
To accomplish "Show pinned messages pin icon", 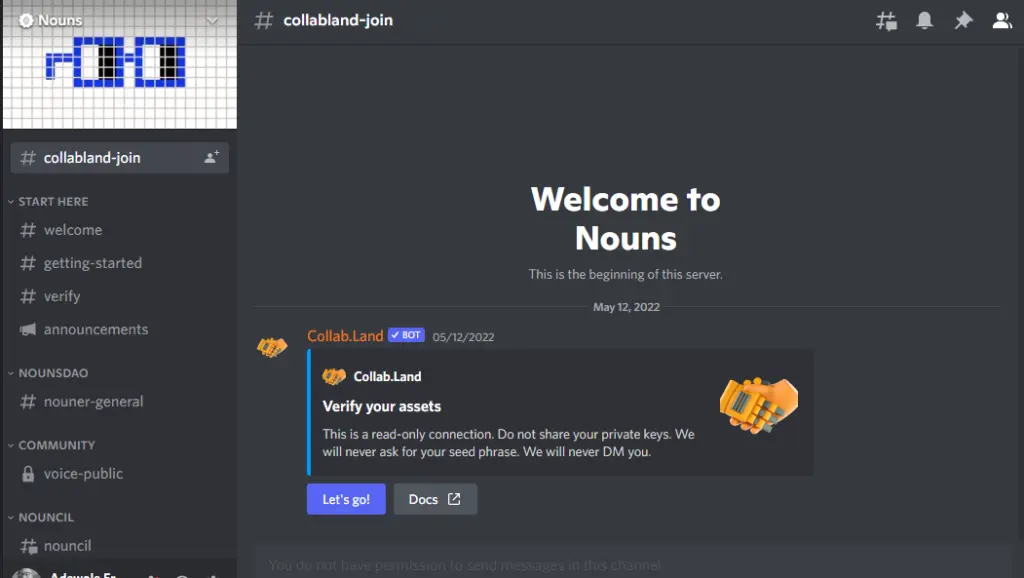I will (x=963, y=21).
